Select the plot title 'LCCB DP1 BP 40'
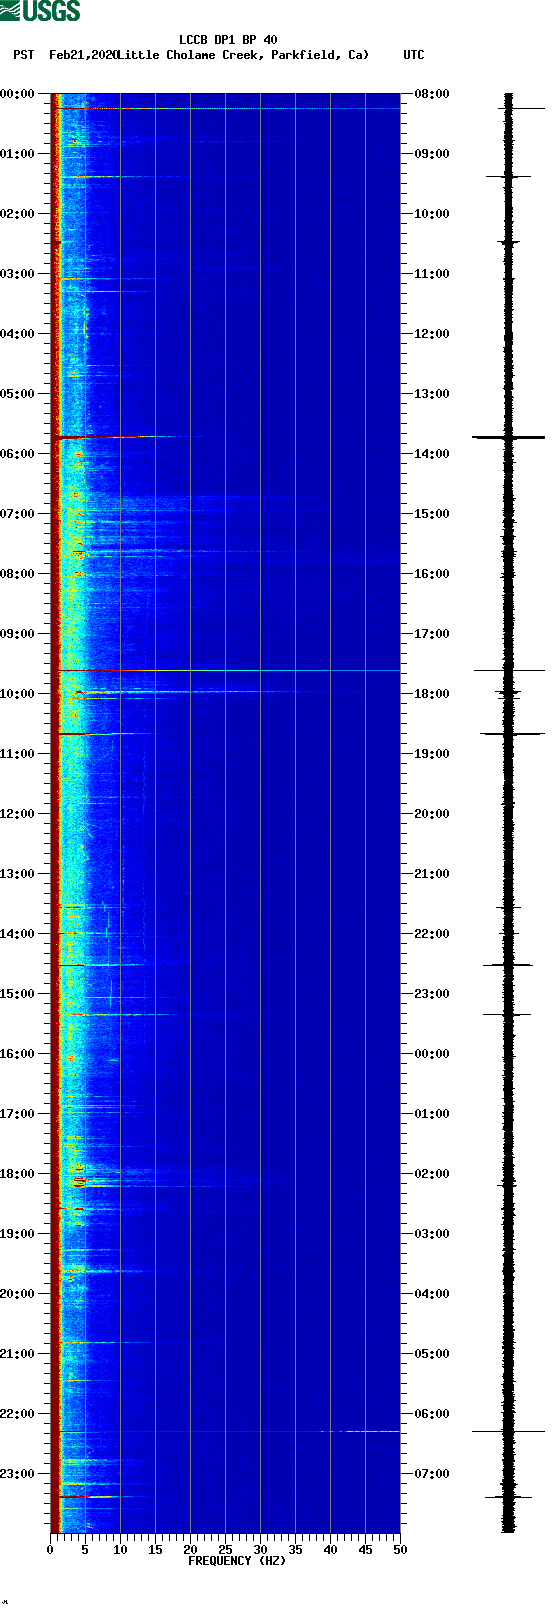Viewport: 552px width, 1613px height. coord(228,40)
